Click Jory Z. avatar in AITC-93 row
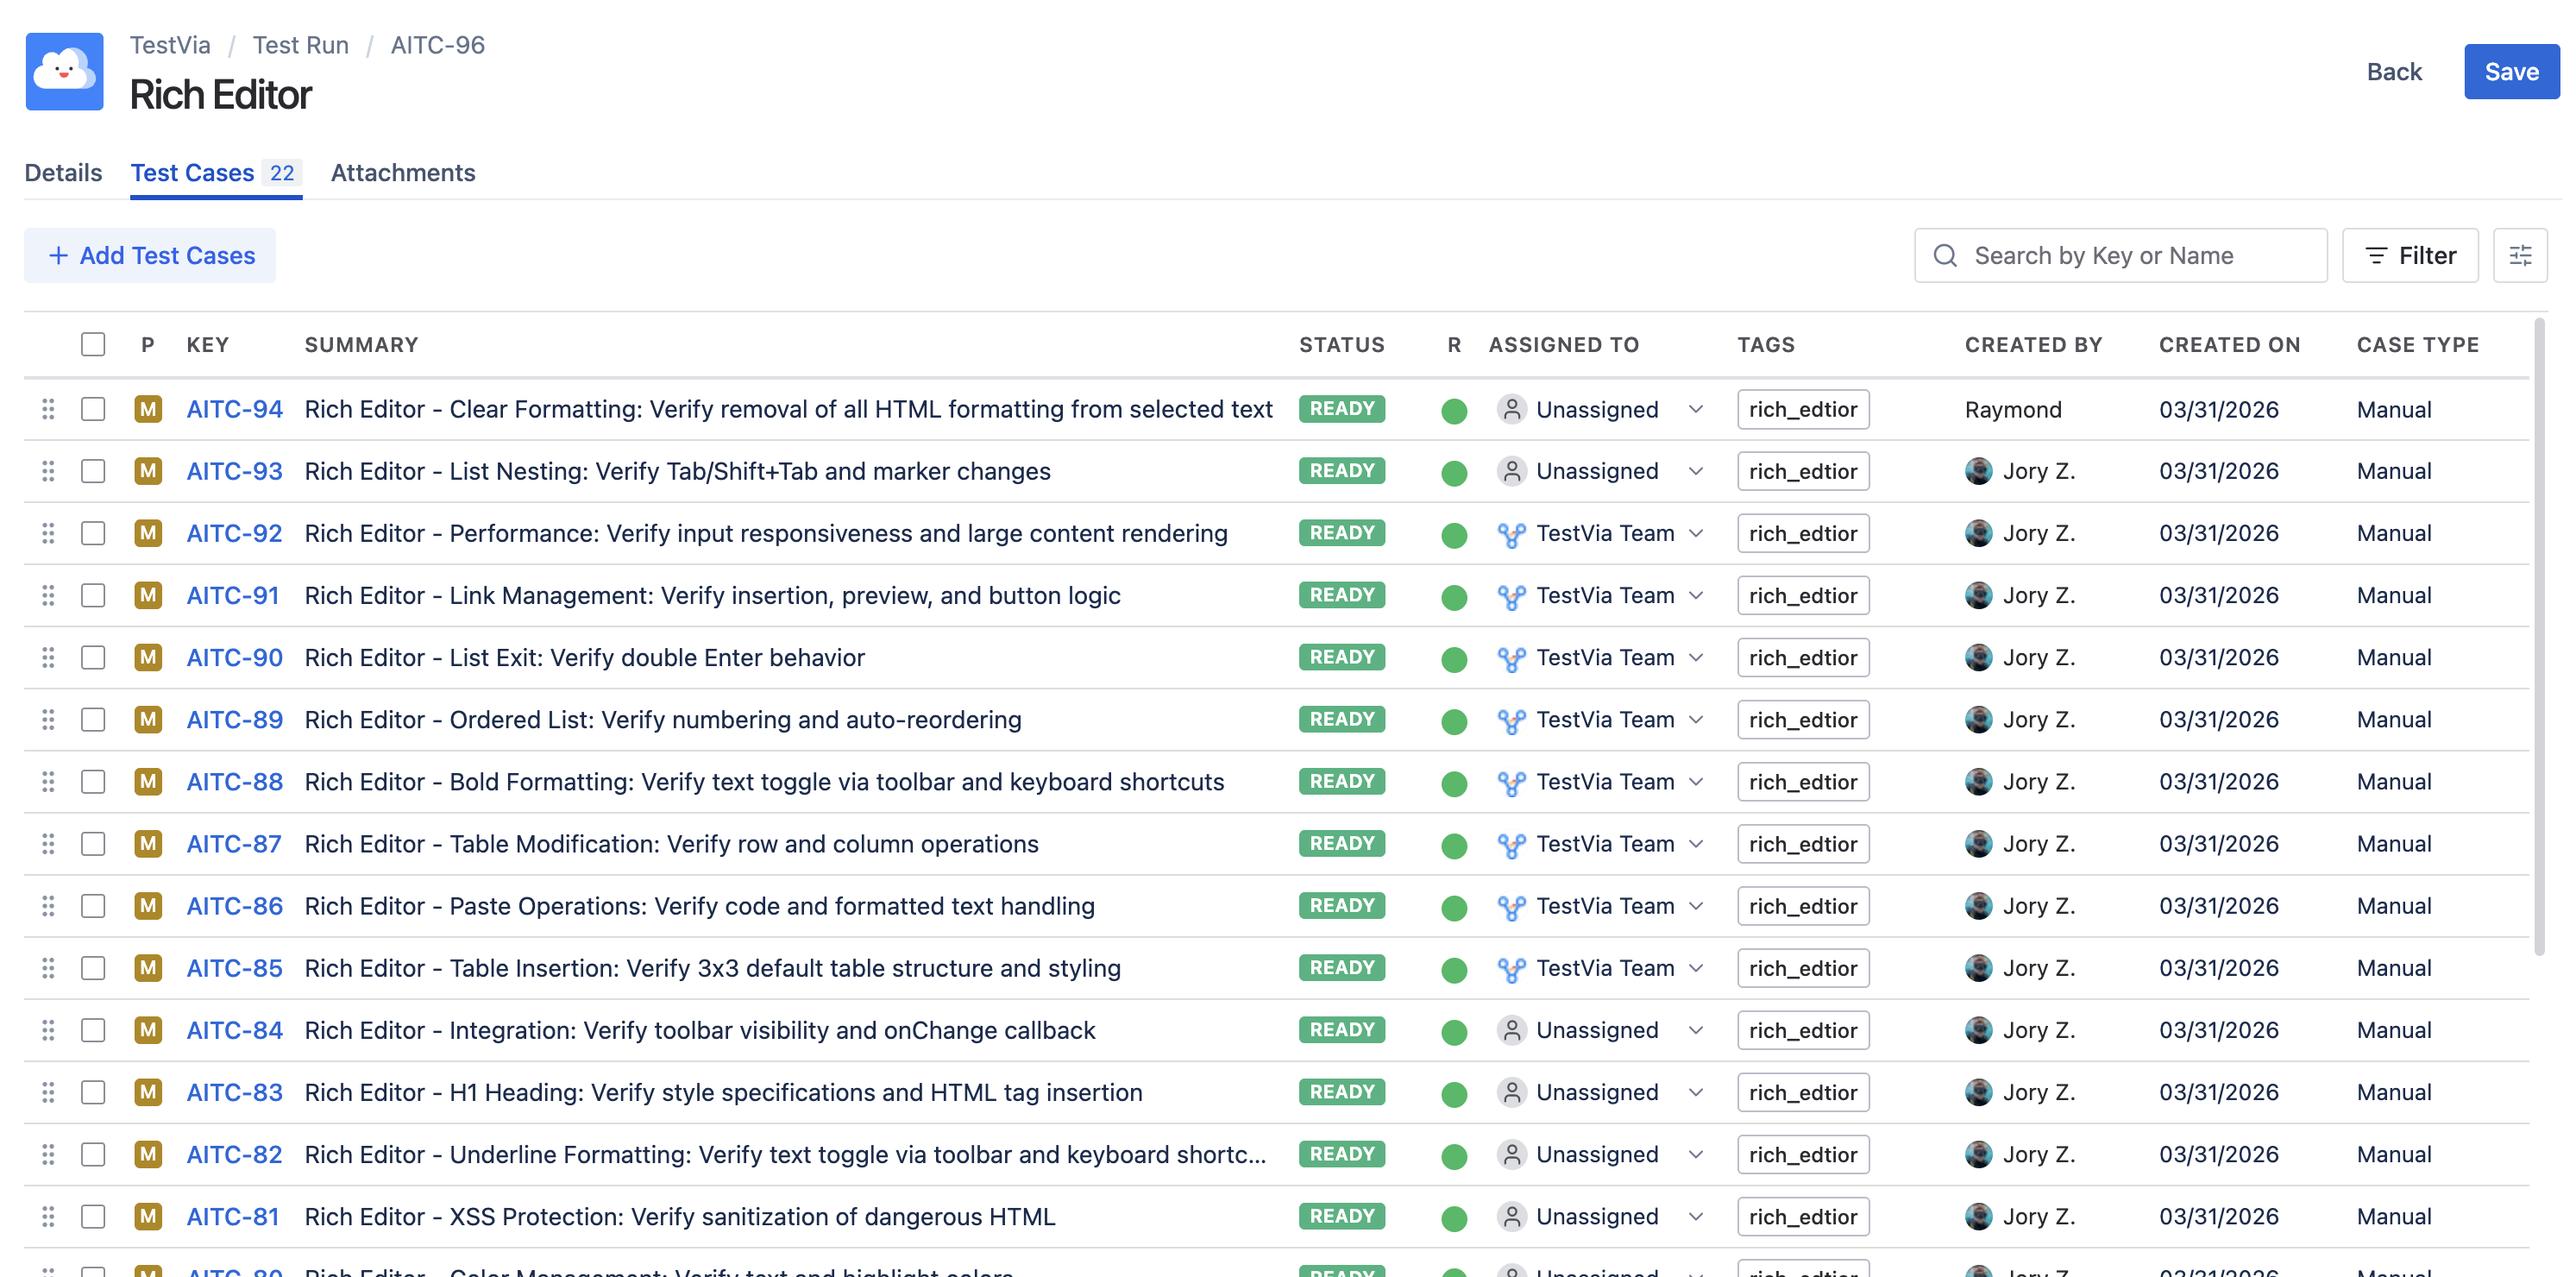The height and width of the screenshot is (1277, 2576). (x=1978, y=471)
